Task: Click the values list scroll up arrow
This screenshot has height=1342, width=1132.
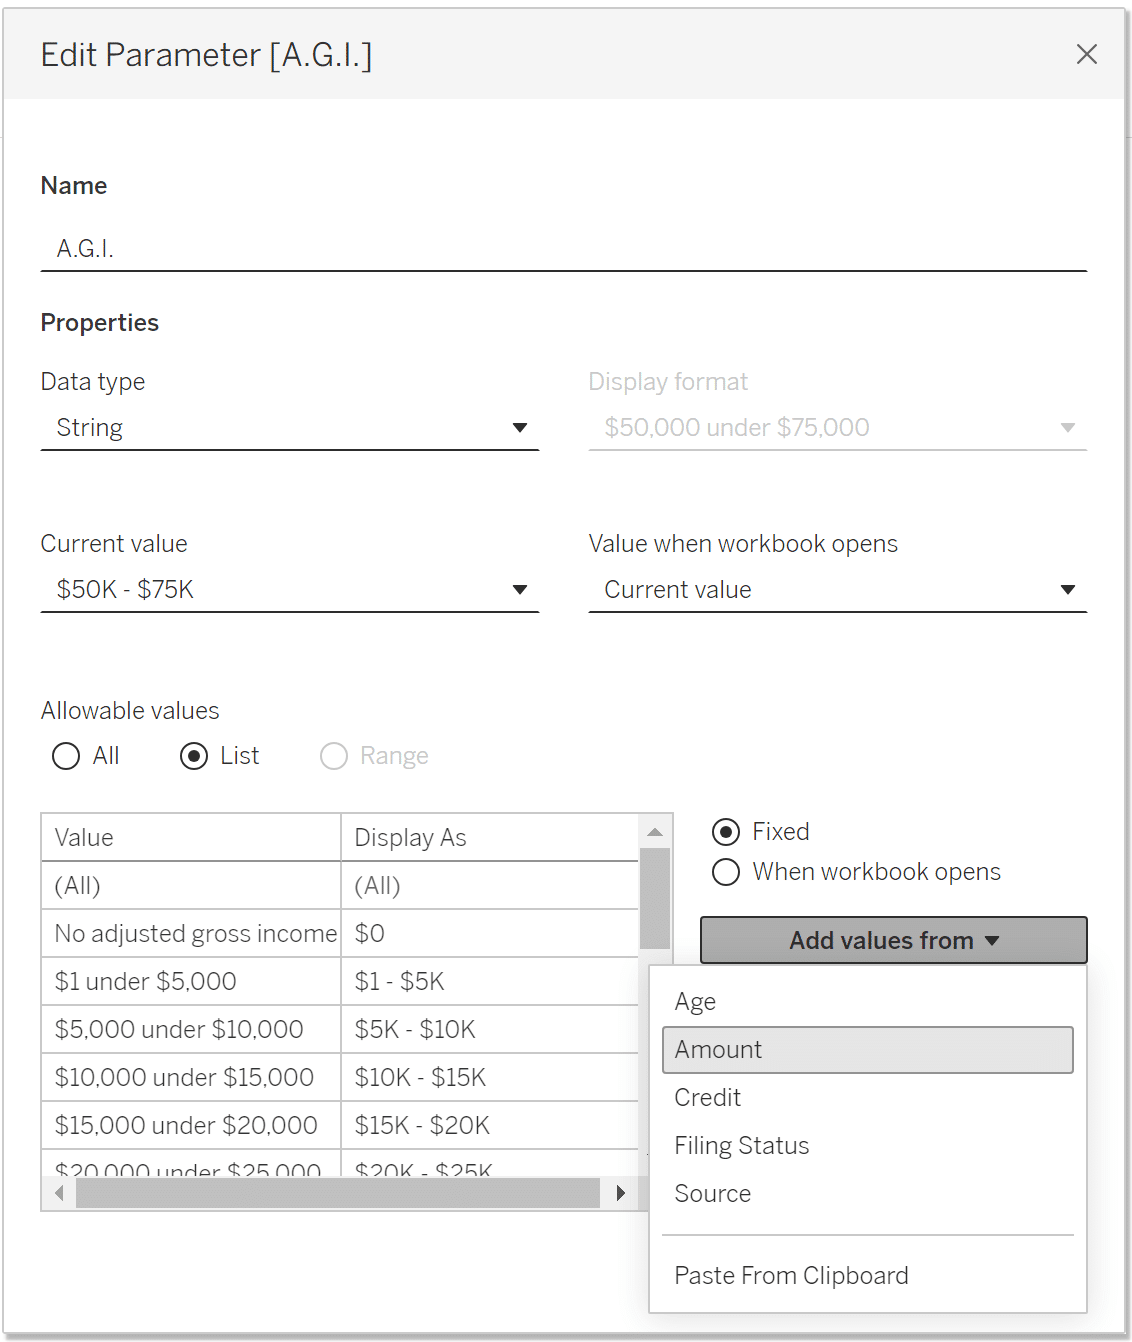Action: pyautogui.click(x=655, y=832)
